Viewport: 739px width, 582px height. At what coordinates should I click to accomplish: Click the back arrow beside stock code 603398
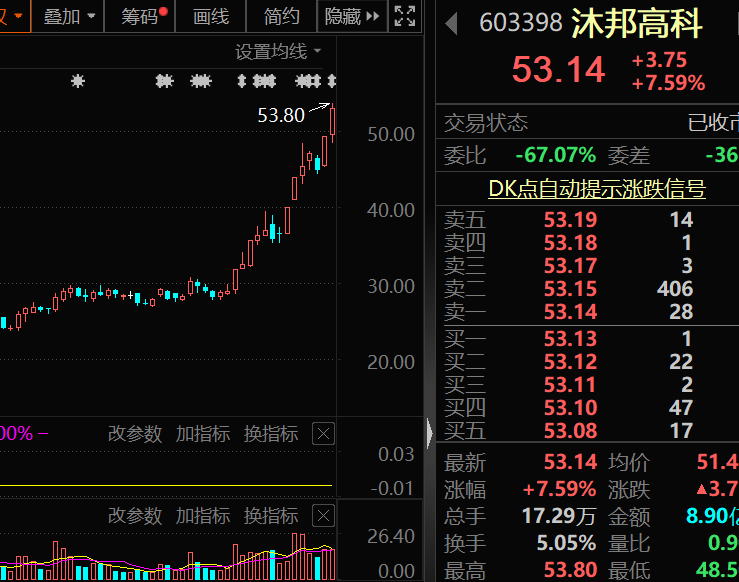tap(452, 23)
